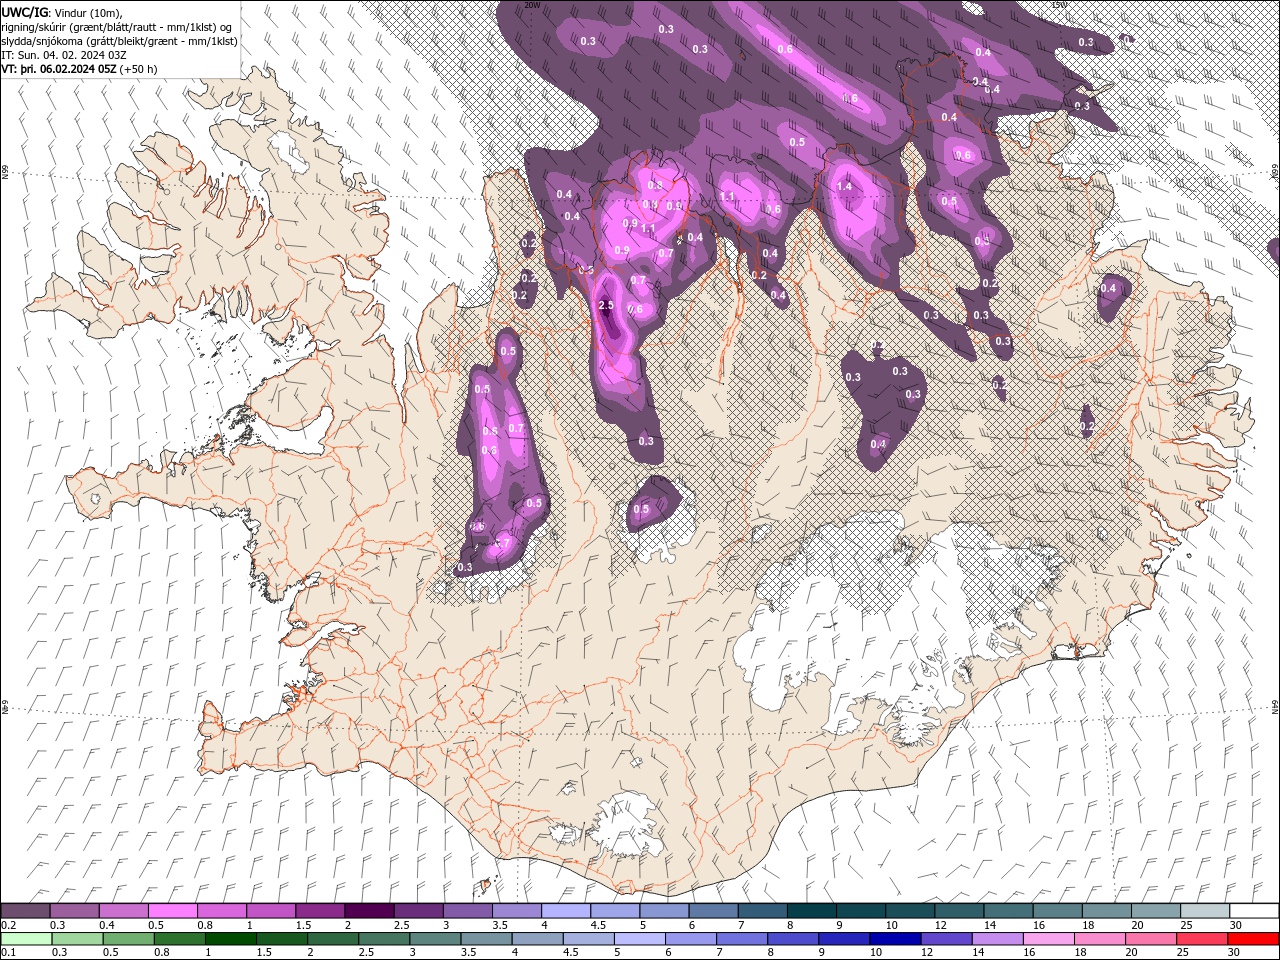
Task: Pick the snow legend swatch starting at 7
Action: click(762, 911)
